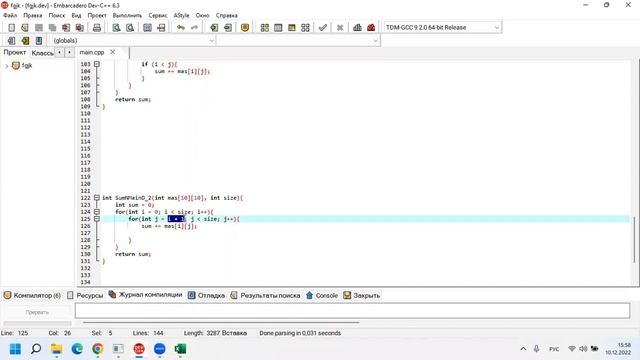The image size is (640, 360).
Task: Open the Компилятор (6) bottom tab
Action: [32, 295]
